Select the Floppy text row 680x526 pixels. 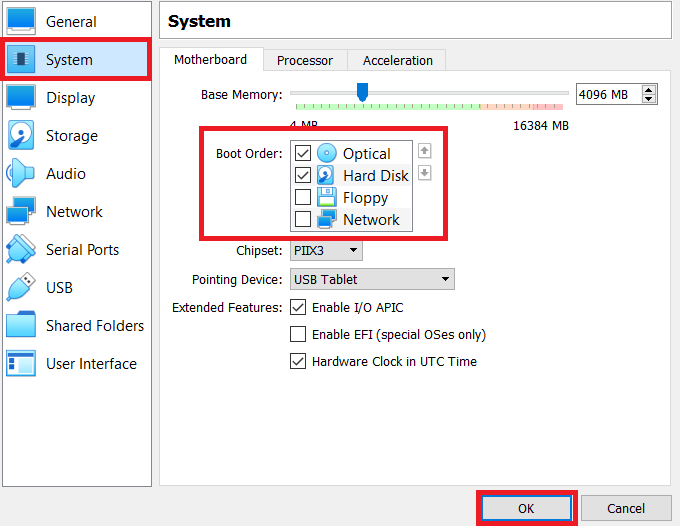coord(365,198)
